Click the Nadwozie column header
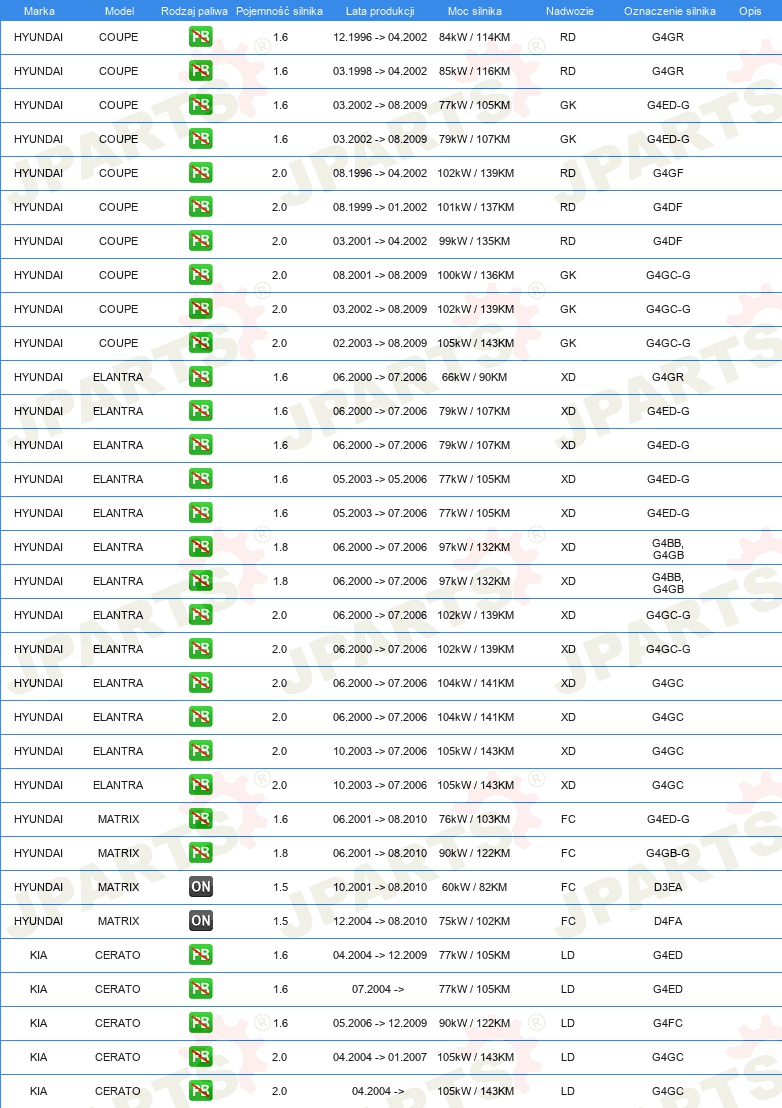The width and height of the screenshot is (782, 1108). [569, 11]
